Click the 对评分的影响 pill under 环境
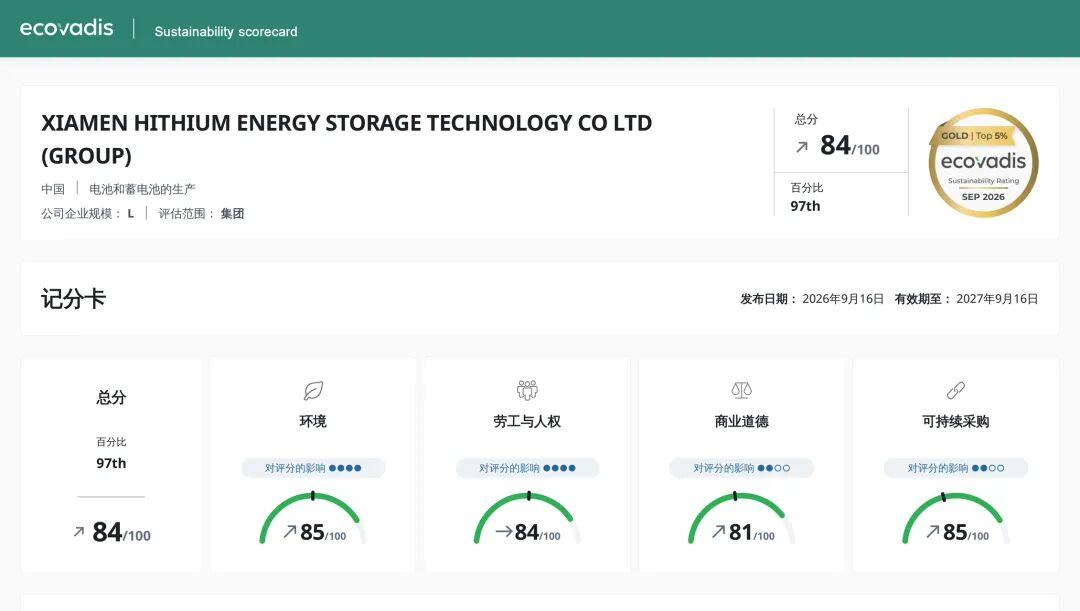The image size is (1080, 611). pyautogui.click(x=313, y=468)
